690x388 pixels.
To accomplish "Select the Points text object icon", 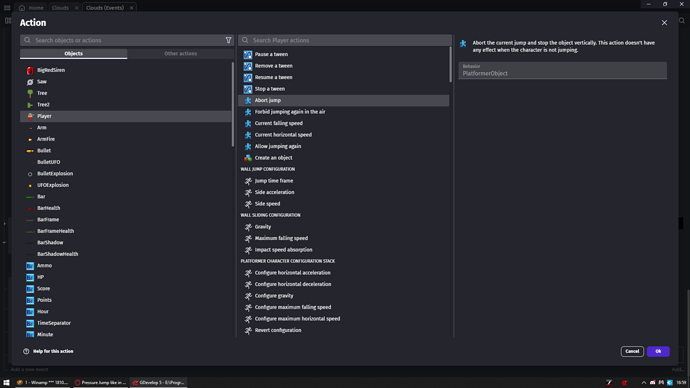I will point(30,300).
